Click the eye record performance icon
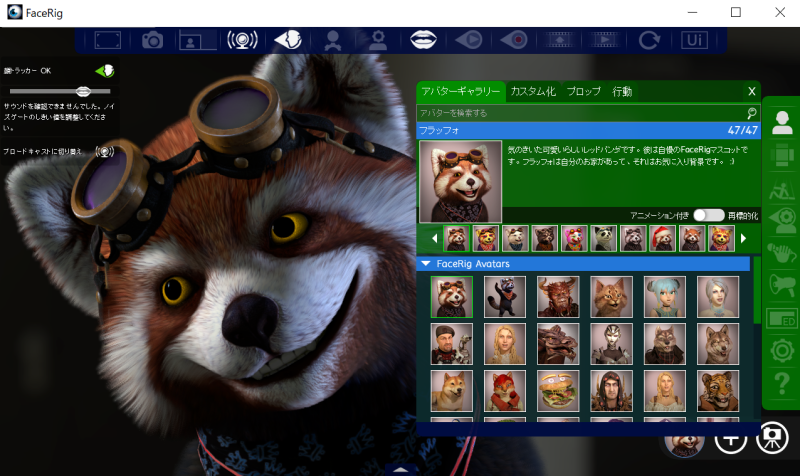 (x=514, y=40)
